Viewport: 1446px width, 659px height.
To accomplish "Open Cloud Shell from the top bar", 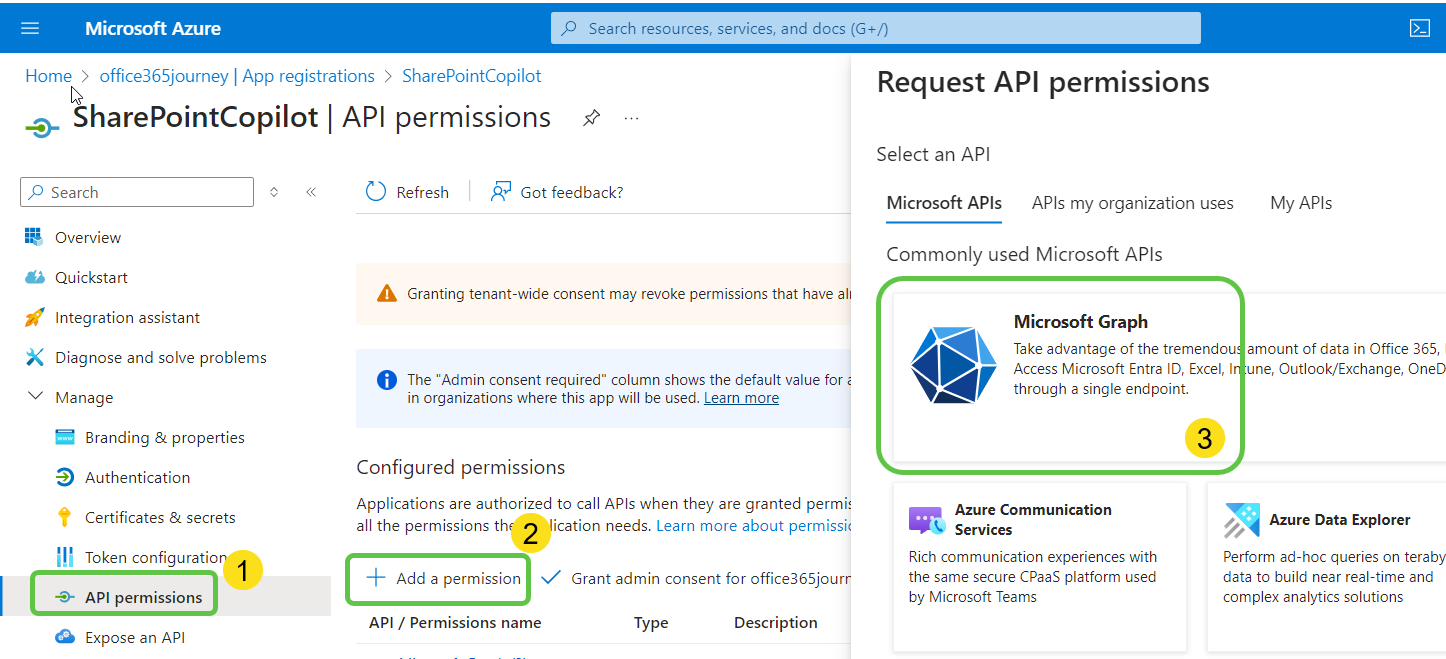I will click(1420, 27).
